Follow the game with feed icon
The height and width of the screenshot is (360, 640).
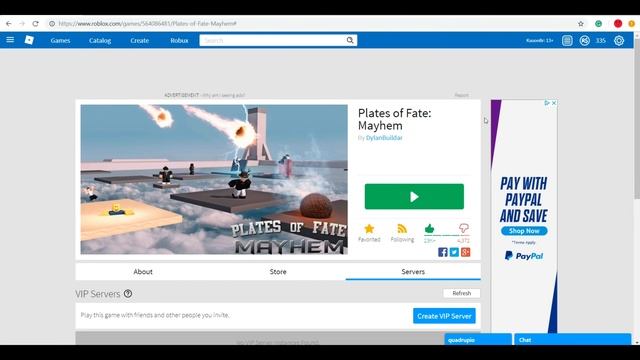click(402, 229)
